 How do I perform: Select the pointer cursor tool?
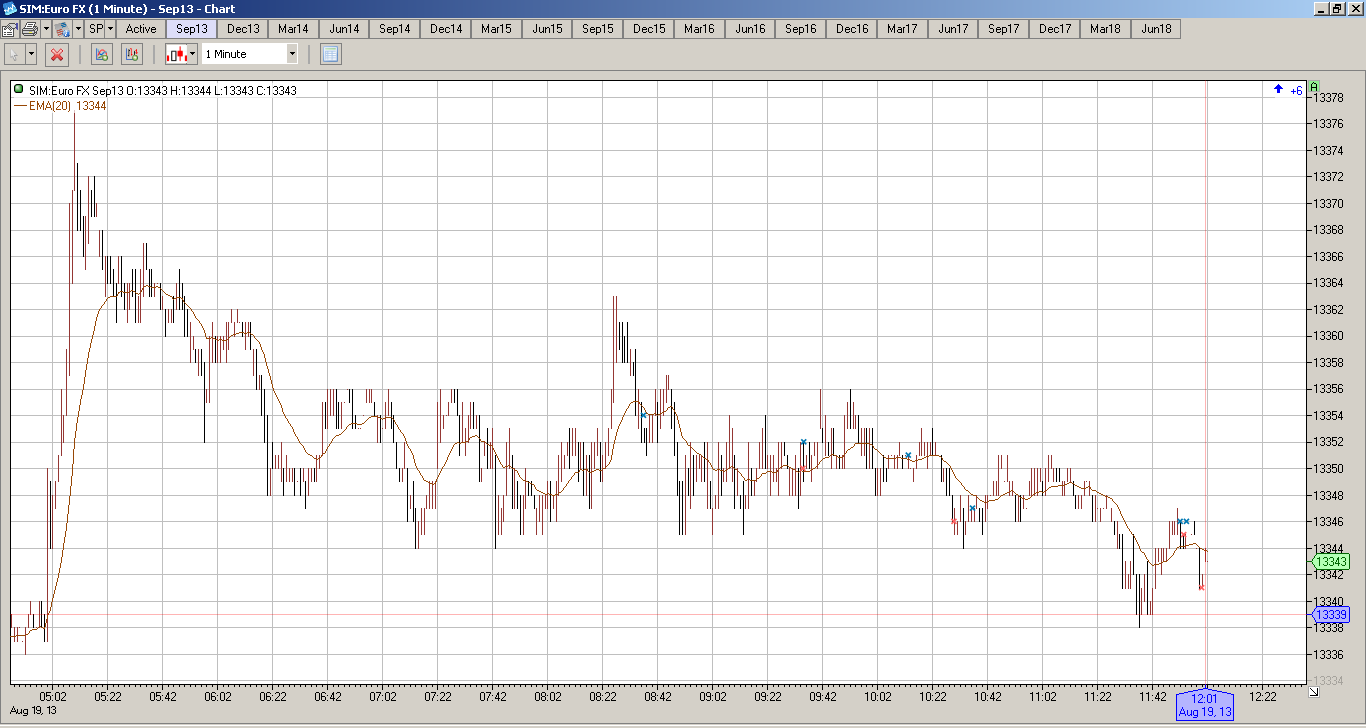pos(15,54)
